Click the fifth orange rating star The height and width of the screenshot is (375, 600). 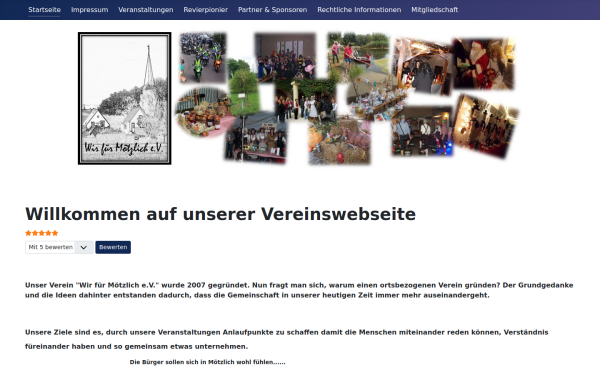pos(55,233)
